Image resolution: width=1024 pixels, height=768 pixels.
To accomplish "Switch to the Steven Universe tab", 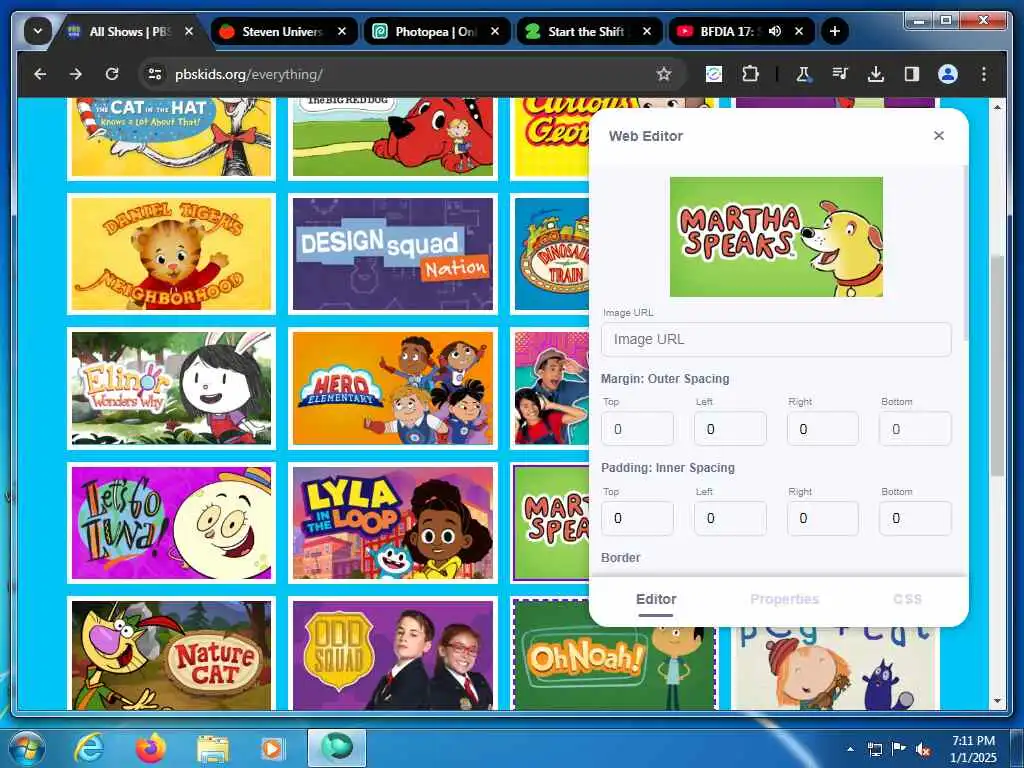I will point(283,31).
